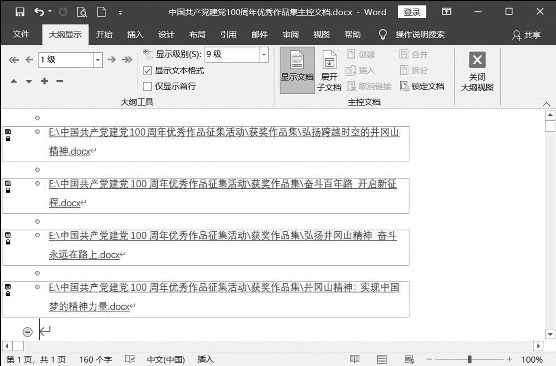Image resolution: width=556 pixels, height=366 pixels.
Task: Click subdocument icon beside 奋斗百年路 link
Action: point(8,183)
